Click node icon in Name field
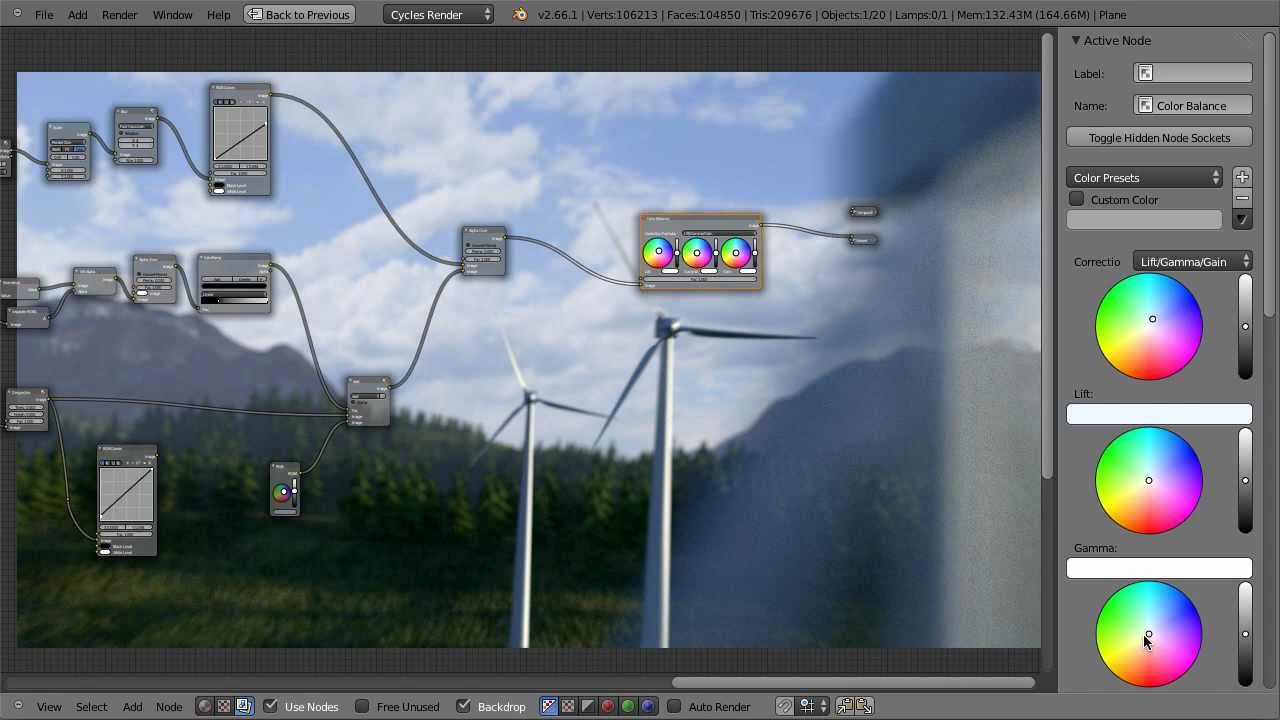This screenshot has width=1280, height=720. (1145, 105)
